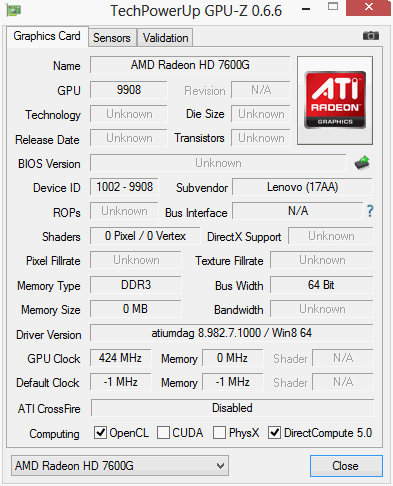Click the Subvendor Lenovo field
393x486 pixels.
click(x=302, y=187)
